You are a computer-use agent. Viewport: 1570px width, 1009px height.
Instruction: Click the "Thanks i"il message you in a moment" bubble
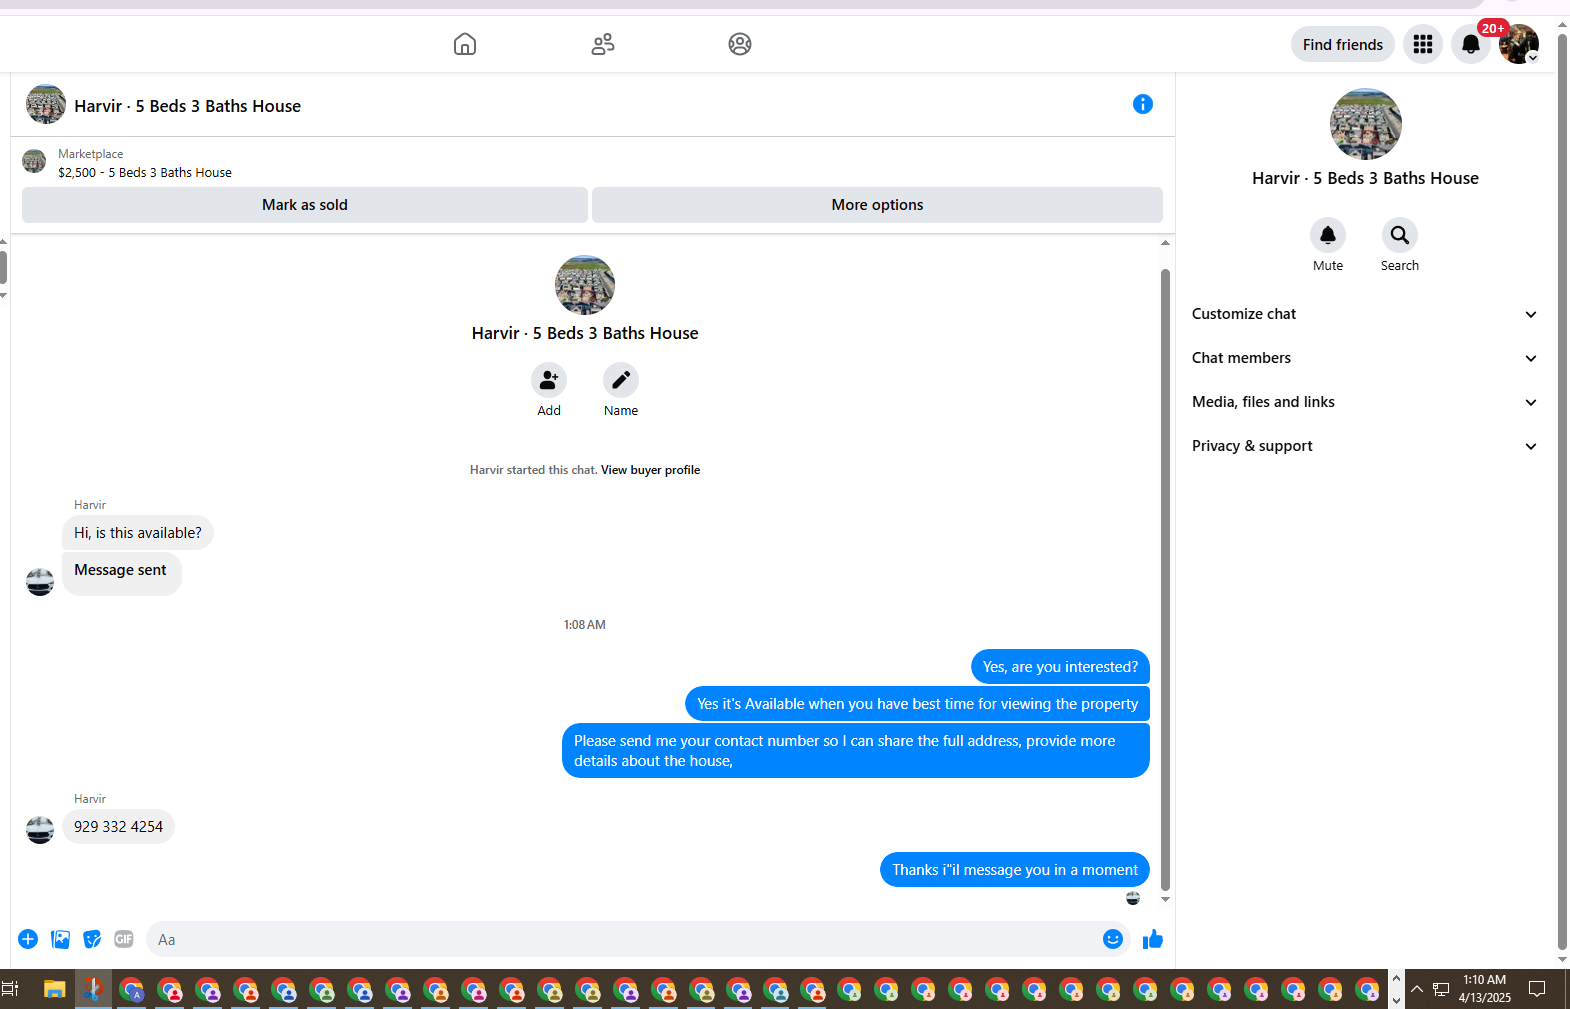pos(1015,870)
